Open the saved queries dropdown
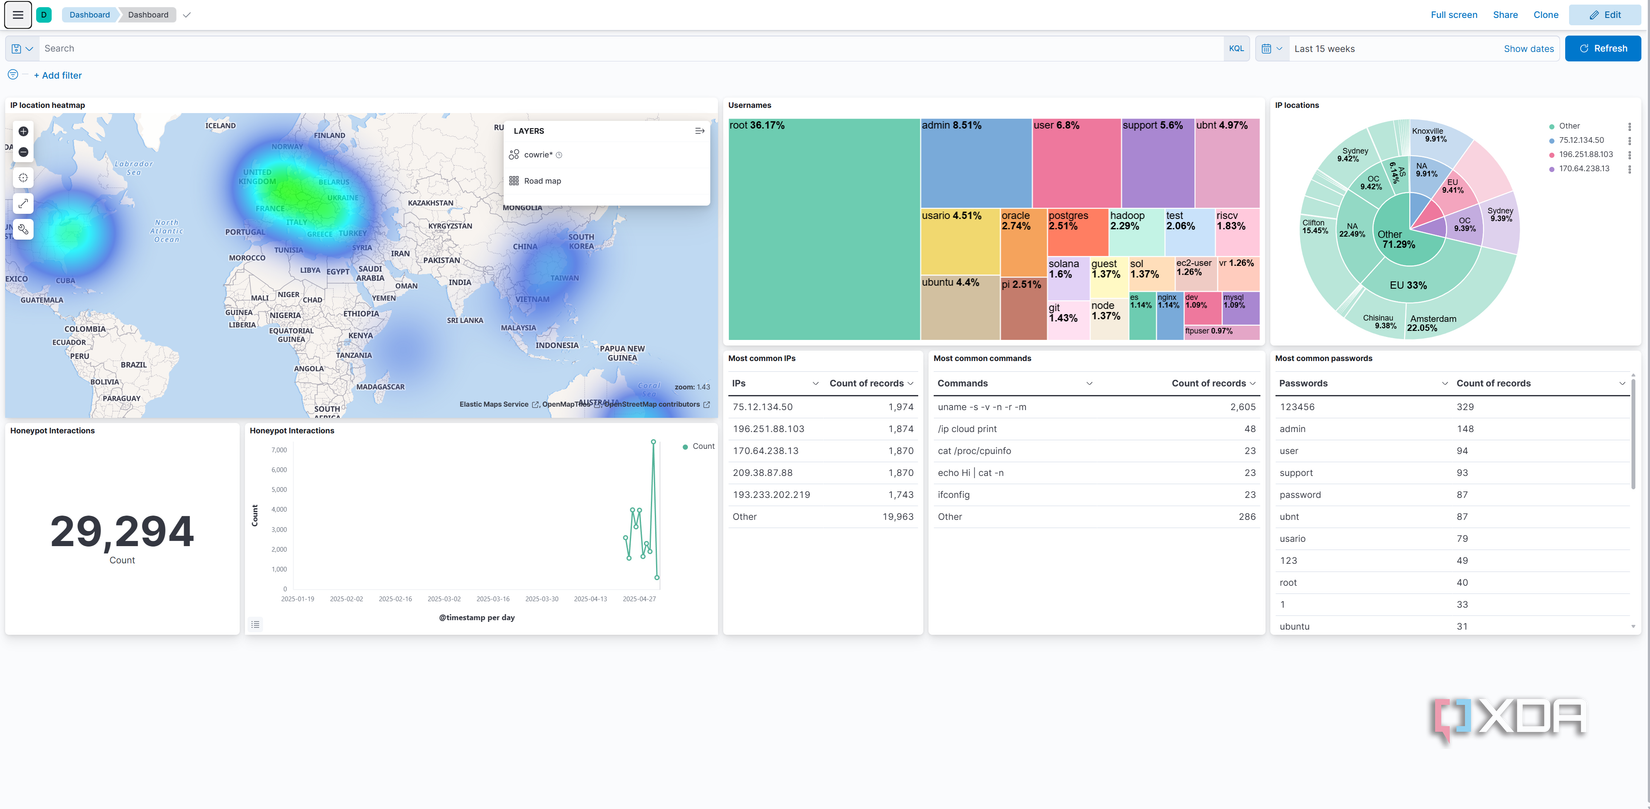This screenshot has width=1650, height=809. coord(21,48)
